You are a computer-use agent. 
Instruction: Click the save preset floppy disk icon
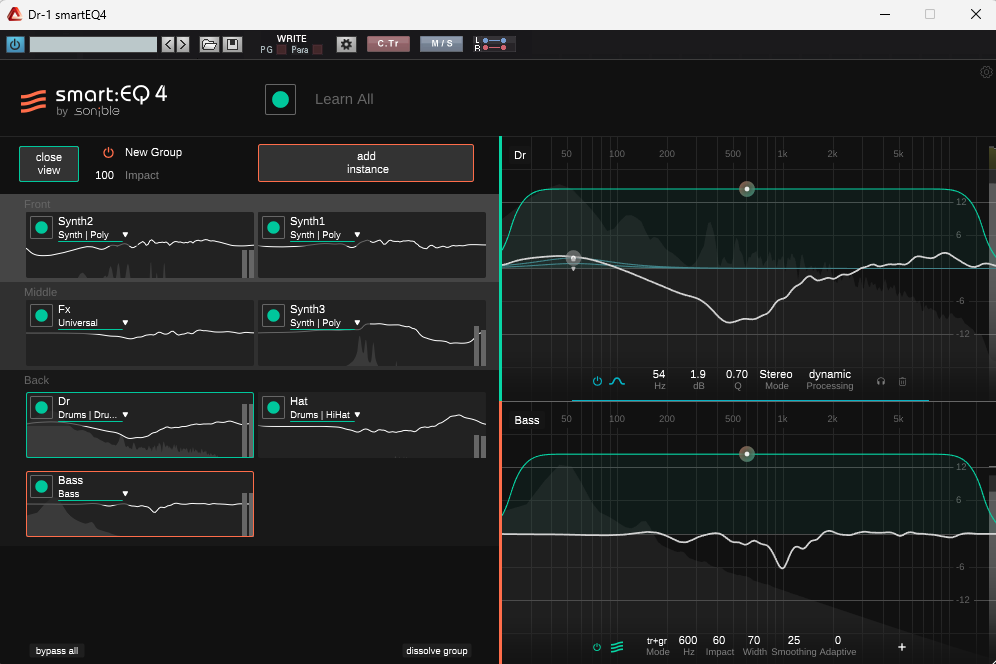pyautogui.click(x=232, y=44)
